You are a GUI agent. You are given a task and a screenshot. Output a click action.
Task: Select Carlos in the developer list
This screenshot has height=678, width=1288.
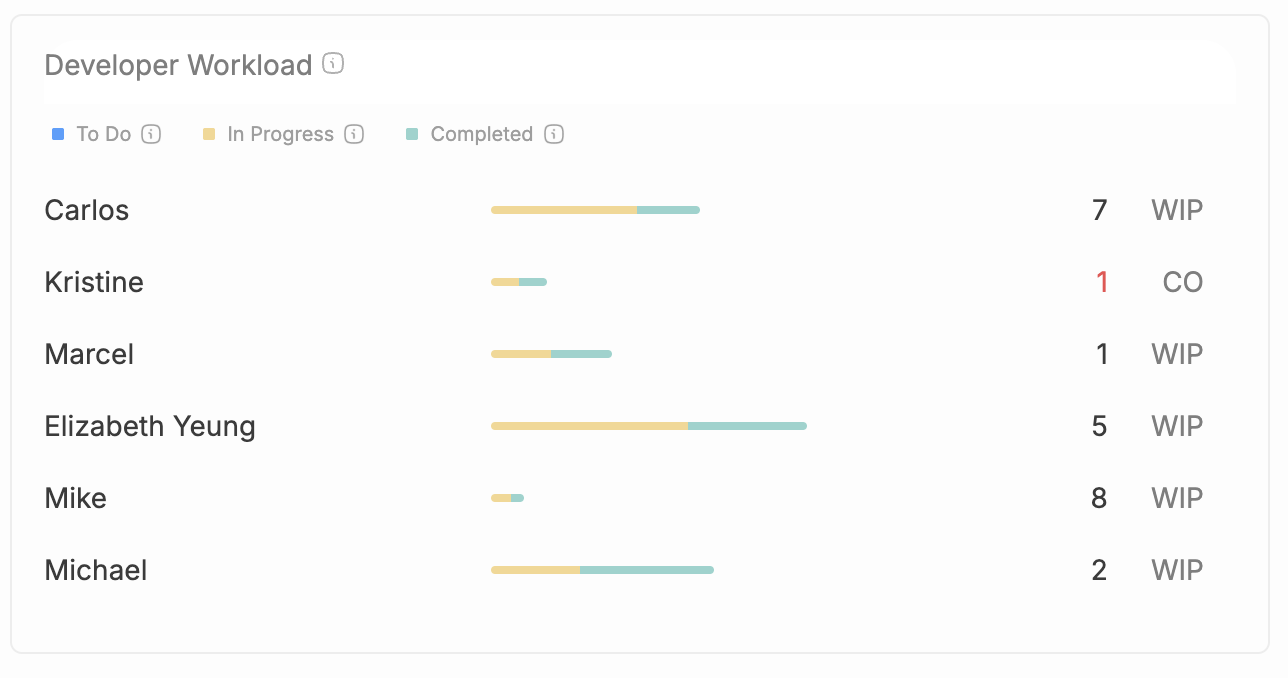(x=87, y=210)
